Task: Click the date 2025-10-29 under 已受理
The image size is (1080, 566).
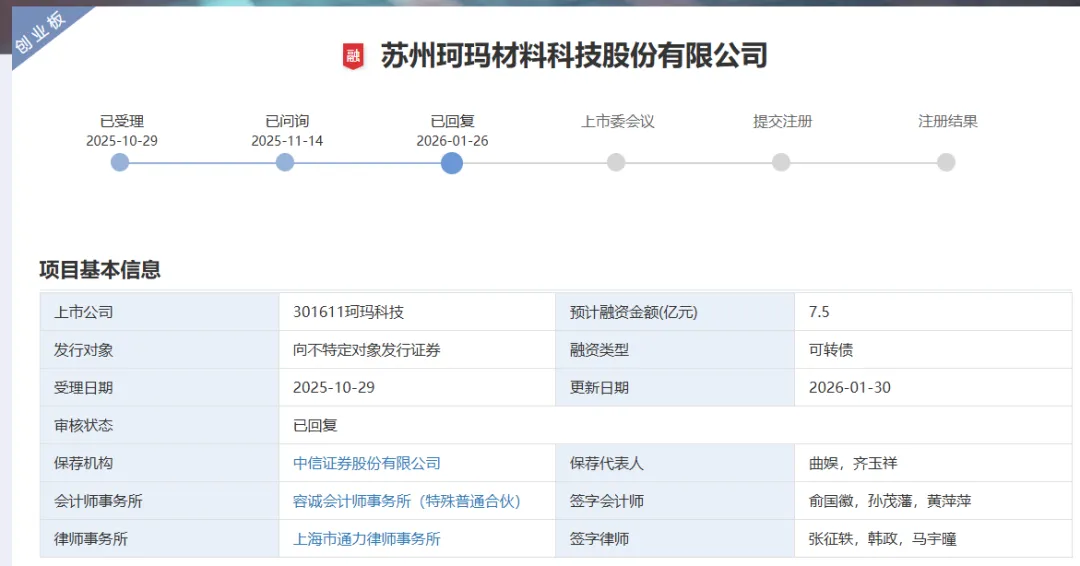Action: (122, 141)
